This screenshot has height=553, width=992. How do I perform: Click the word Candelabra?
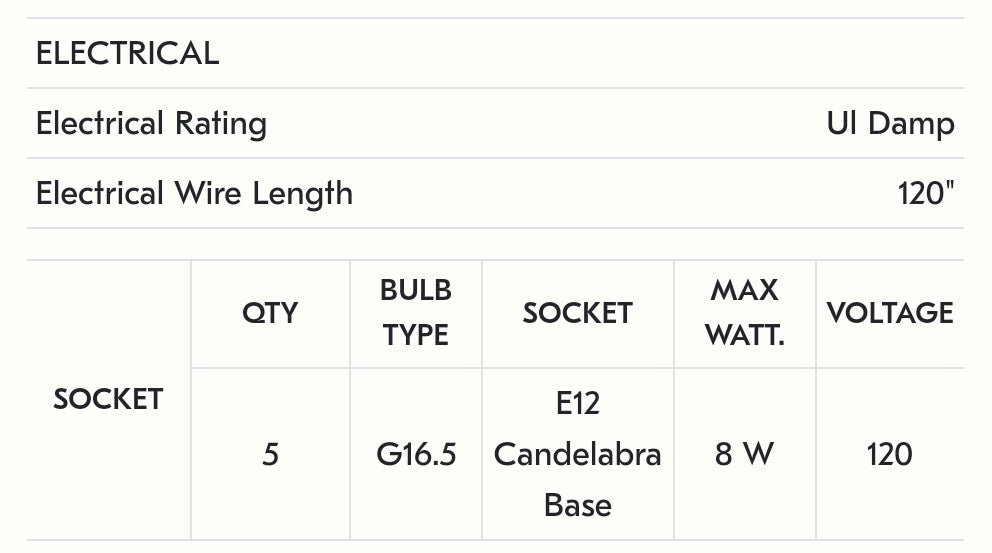tap(577, 455)
